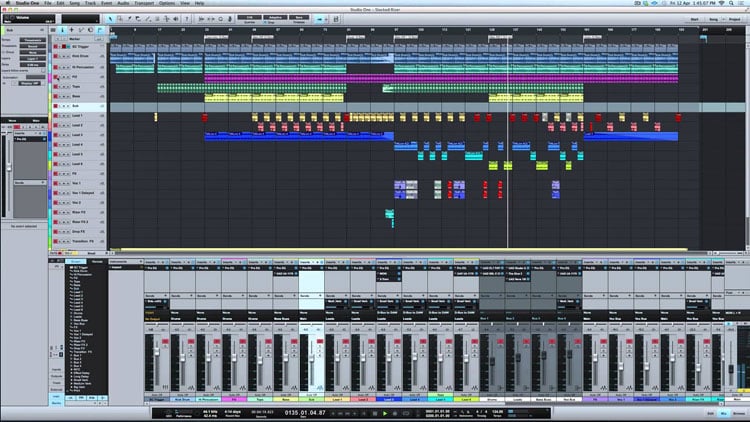The image size is (750, 422).
Task: Click the icon right of Autoscroll button
Action: [x=336, y=19]
